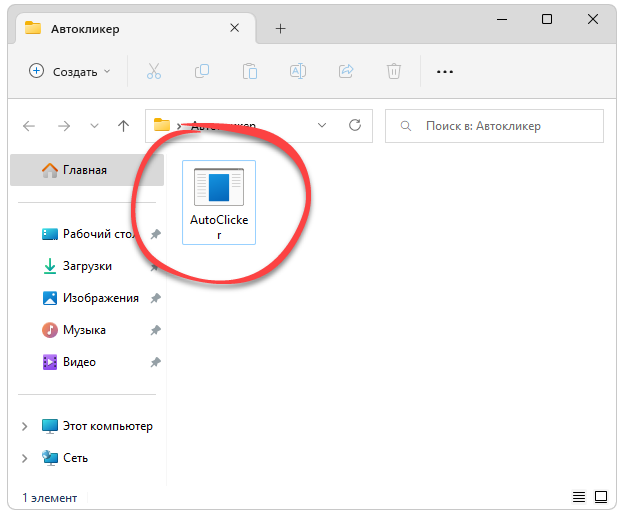Image resolution: width=622 pixels, height=515 pixels.
Task: Click the Cut scissors icon
Action: click(x=154, y=71)
